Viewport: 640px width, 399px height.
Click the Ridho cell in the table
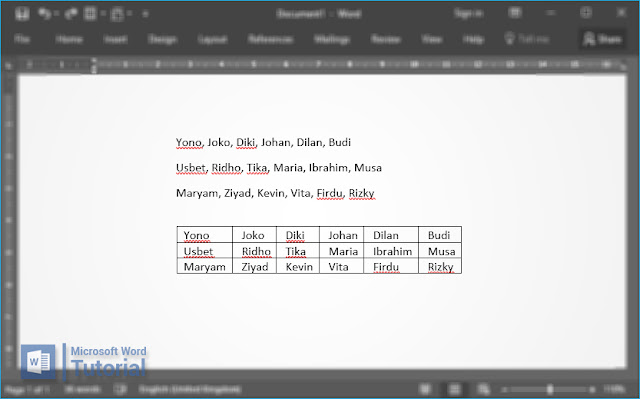[x=254, y=251]
